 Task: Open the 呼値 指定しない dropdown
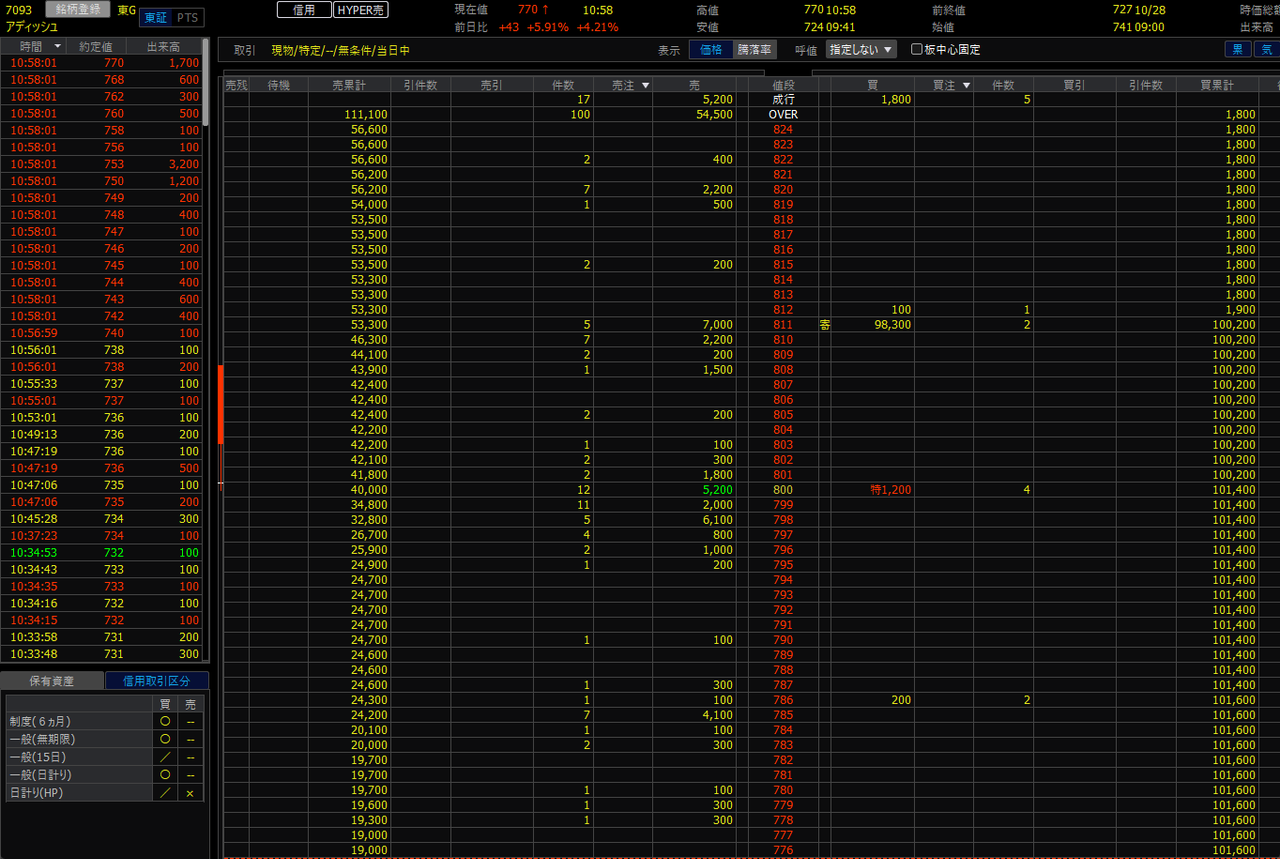coord(861,49)
